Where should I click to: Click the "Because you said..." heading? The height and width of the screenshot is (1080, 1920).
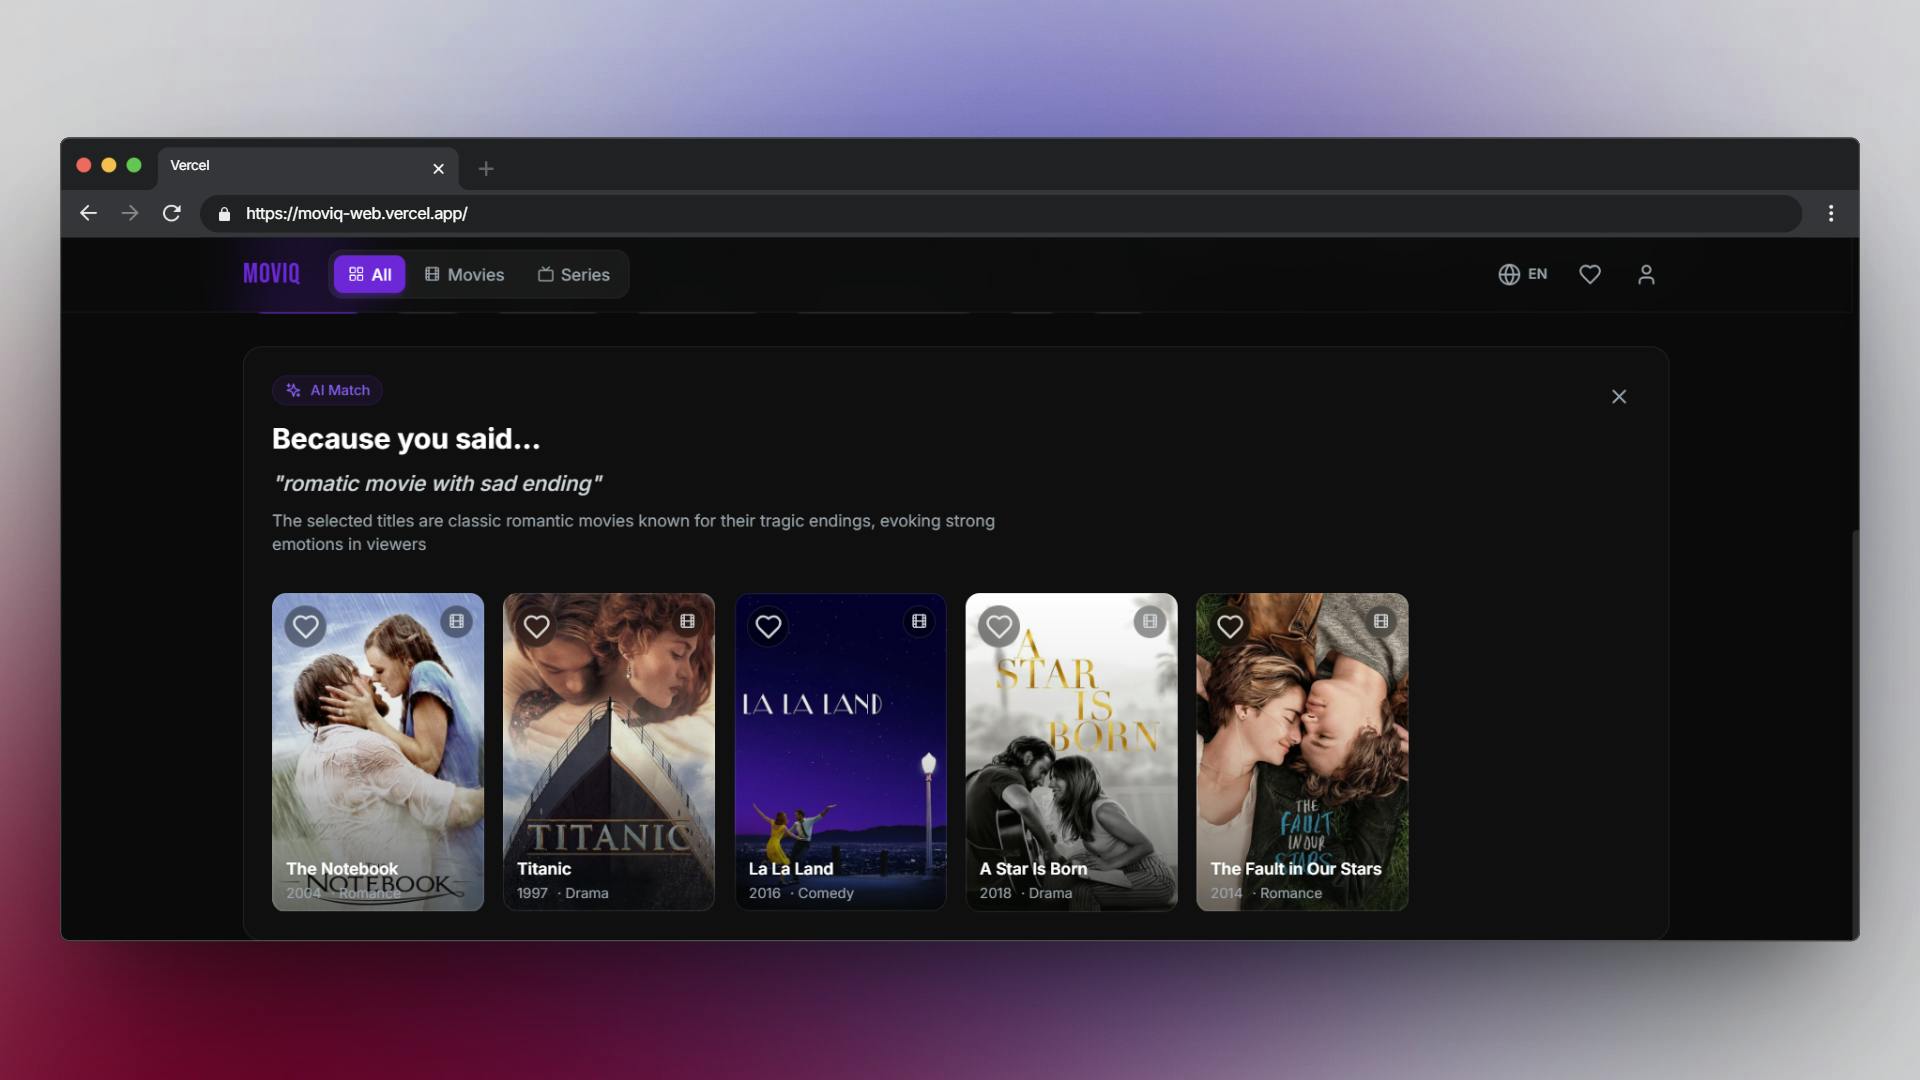click(x=406, y=439)
